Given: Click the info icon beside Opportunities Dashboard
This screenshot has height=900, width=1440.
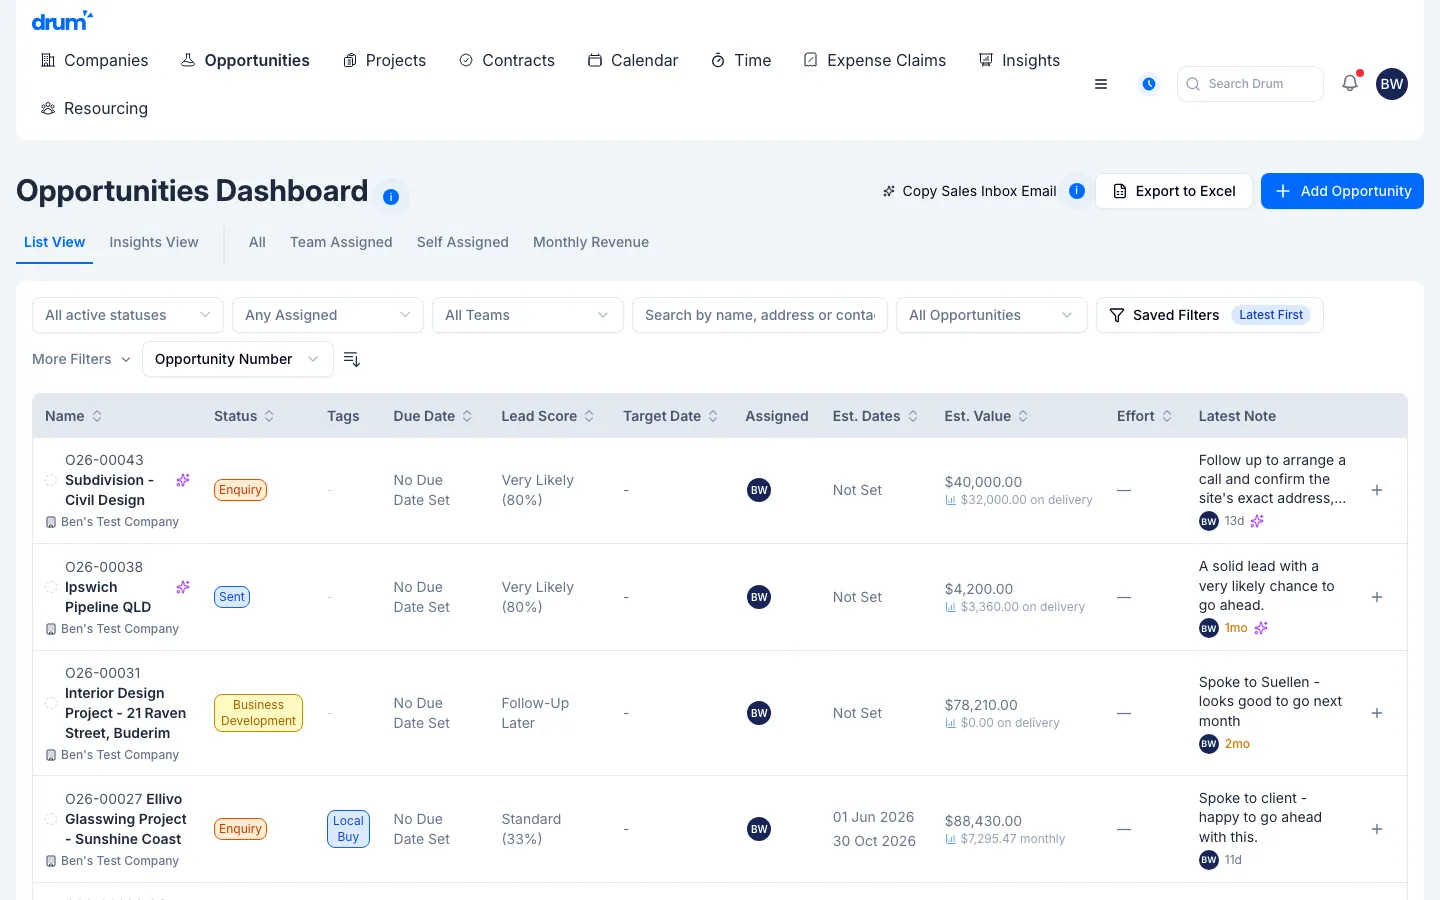Looking at the screenshot, I should pyautogui.click(x=391, y=197).
